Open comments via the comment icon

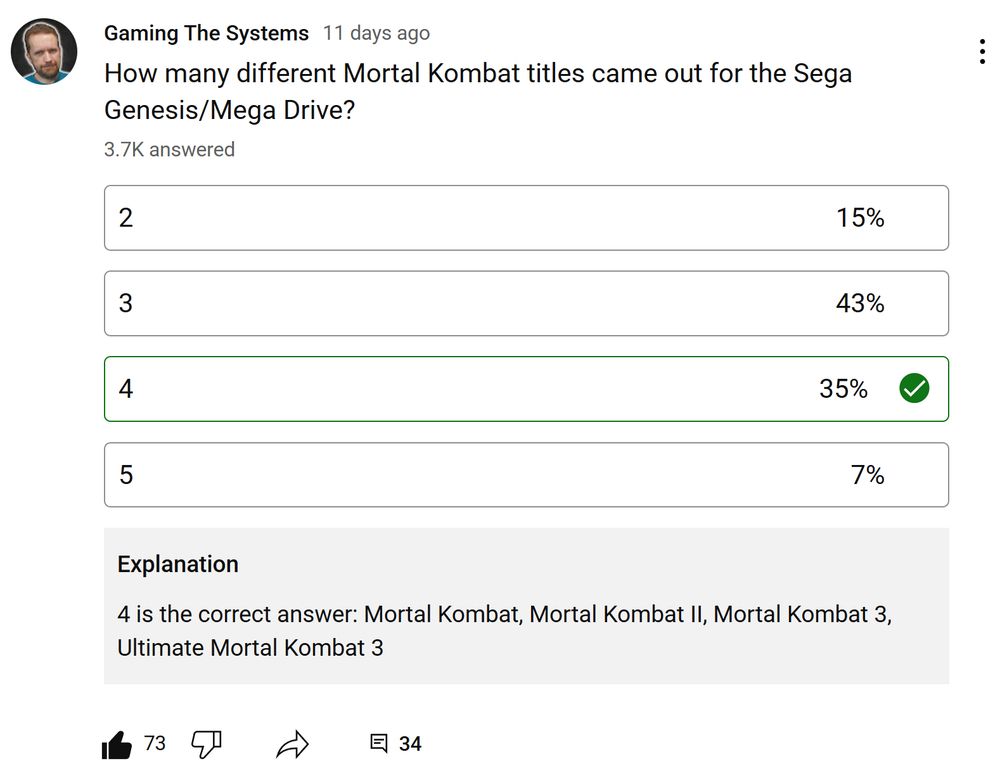(x=379, y=744)
